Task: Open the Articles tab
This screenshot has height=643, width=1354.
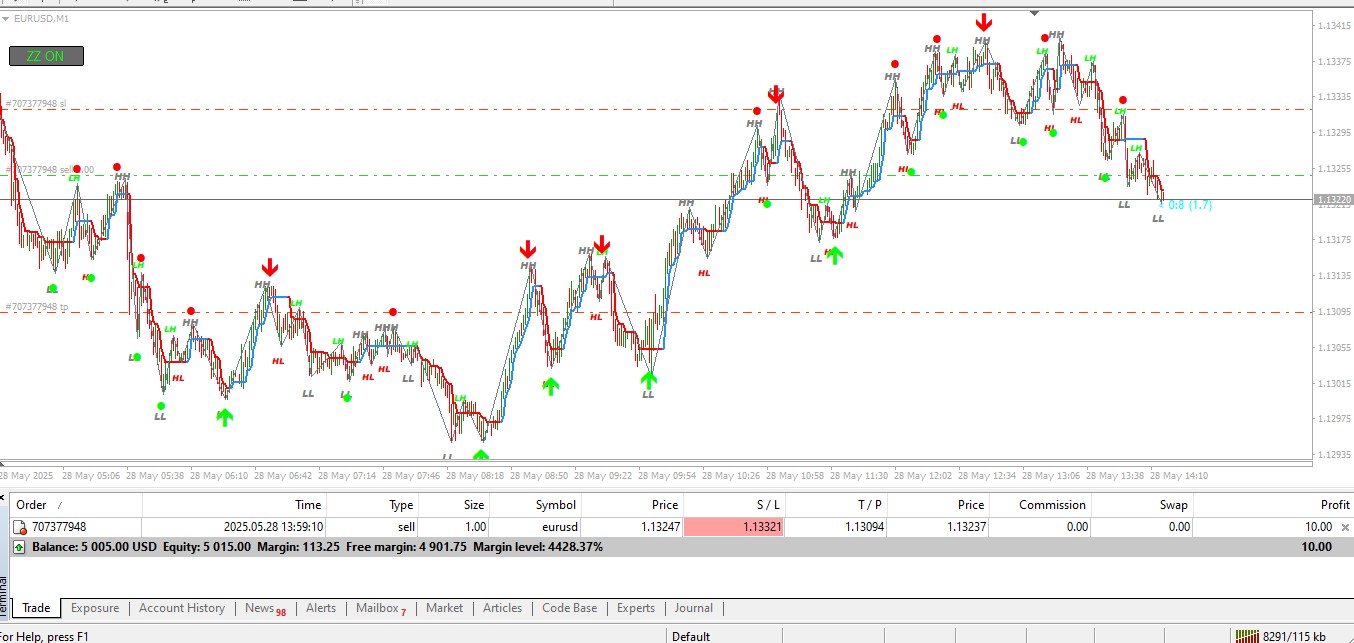Action: click(502, 608)
